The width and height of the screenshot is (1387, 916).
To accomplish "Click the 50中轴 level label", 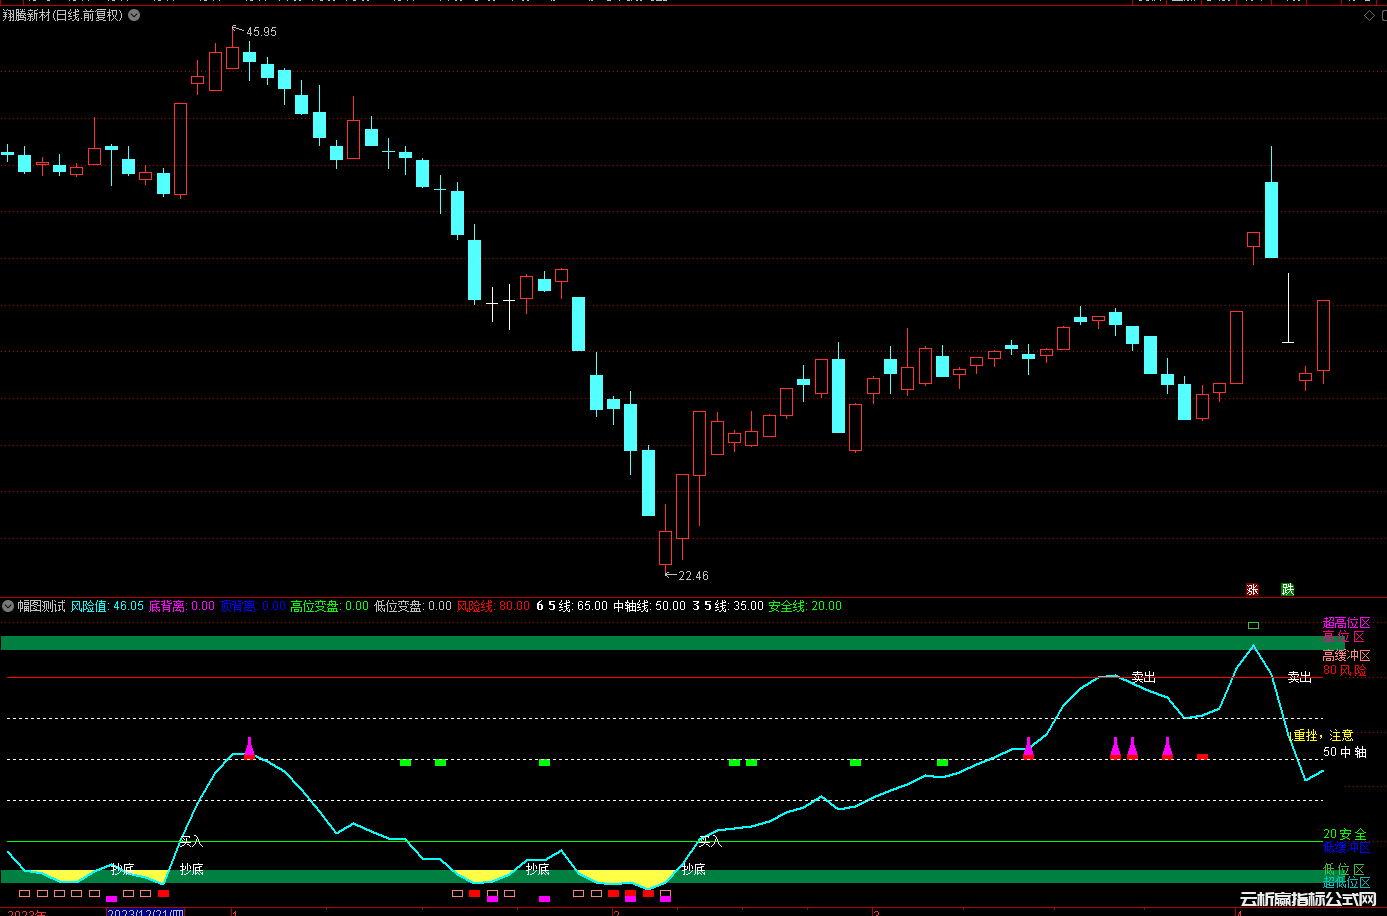I will [x=1344, y=752].
